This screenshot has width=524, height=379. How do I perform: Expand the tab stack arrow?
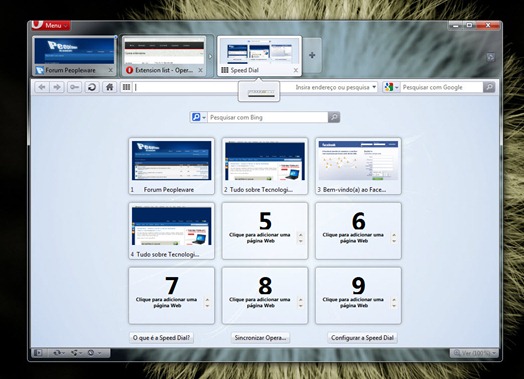(210, 56)
